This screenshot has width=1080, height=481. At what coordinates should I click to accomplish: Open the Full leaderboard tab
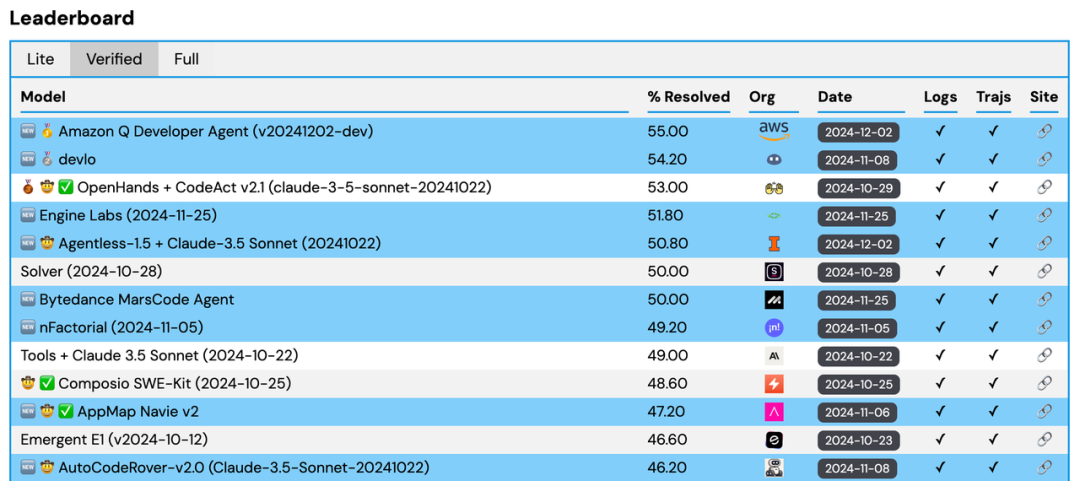(x=187, y=59)
